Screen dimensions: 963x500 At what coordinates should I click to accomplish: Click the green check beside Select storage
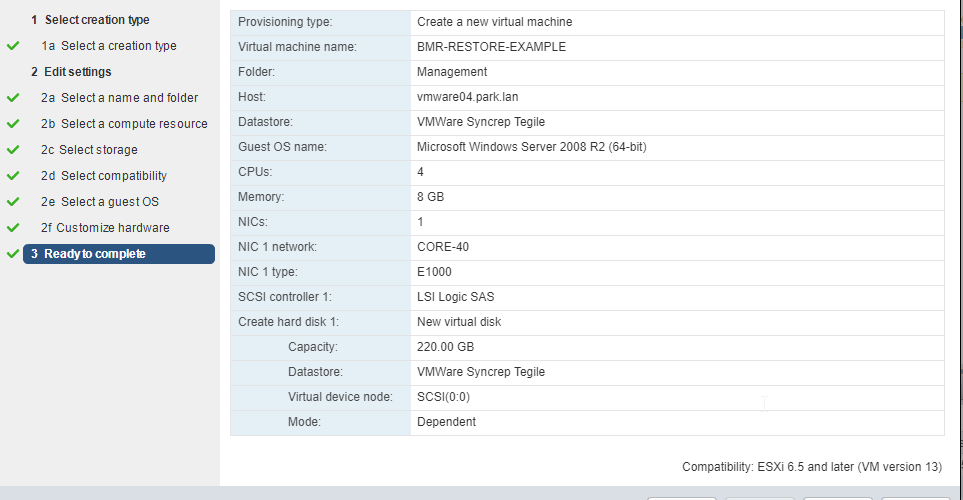click(x=13, y=150)
